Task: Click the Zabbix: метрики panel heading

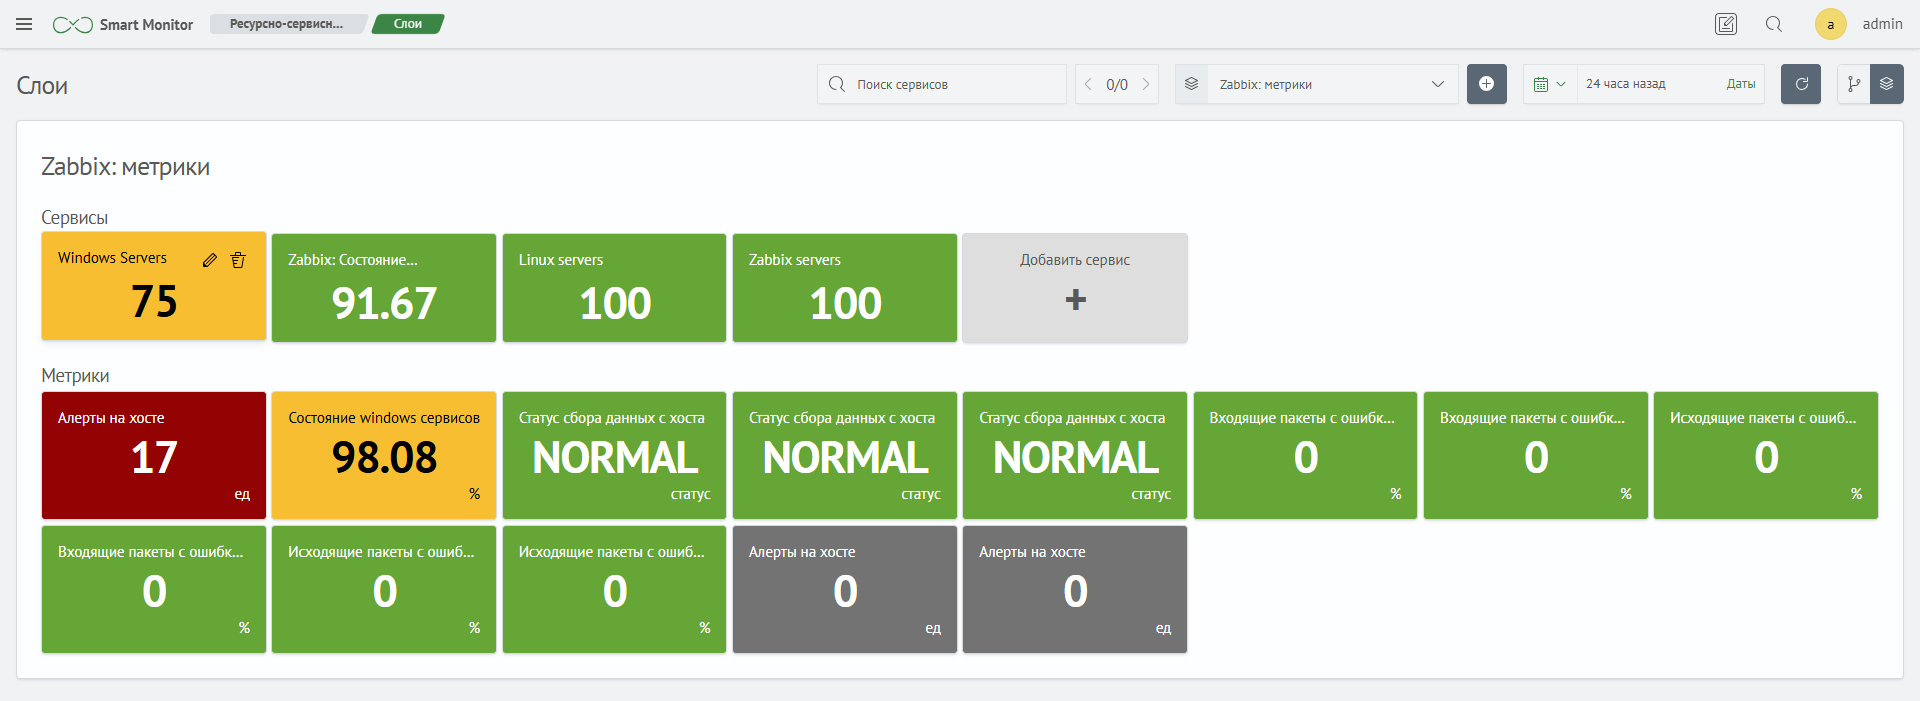Action: coord(125,167)
